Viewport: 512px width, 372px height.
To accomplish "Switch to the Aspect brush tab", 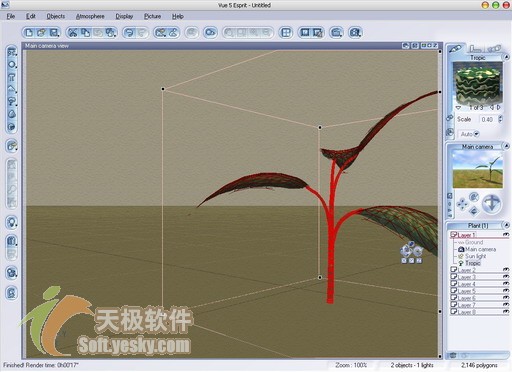I will [455, 49].
